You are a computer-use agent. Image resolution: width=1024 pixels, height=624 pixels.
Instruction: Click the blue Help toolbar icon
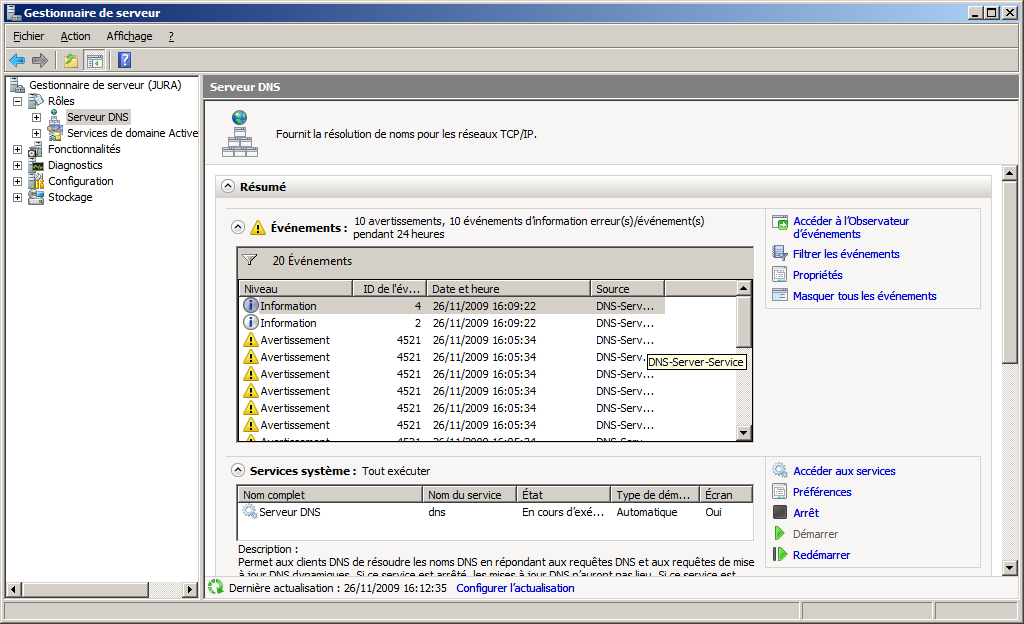coord(125,60)
